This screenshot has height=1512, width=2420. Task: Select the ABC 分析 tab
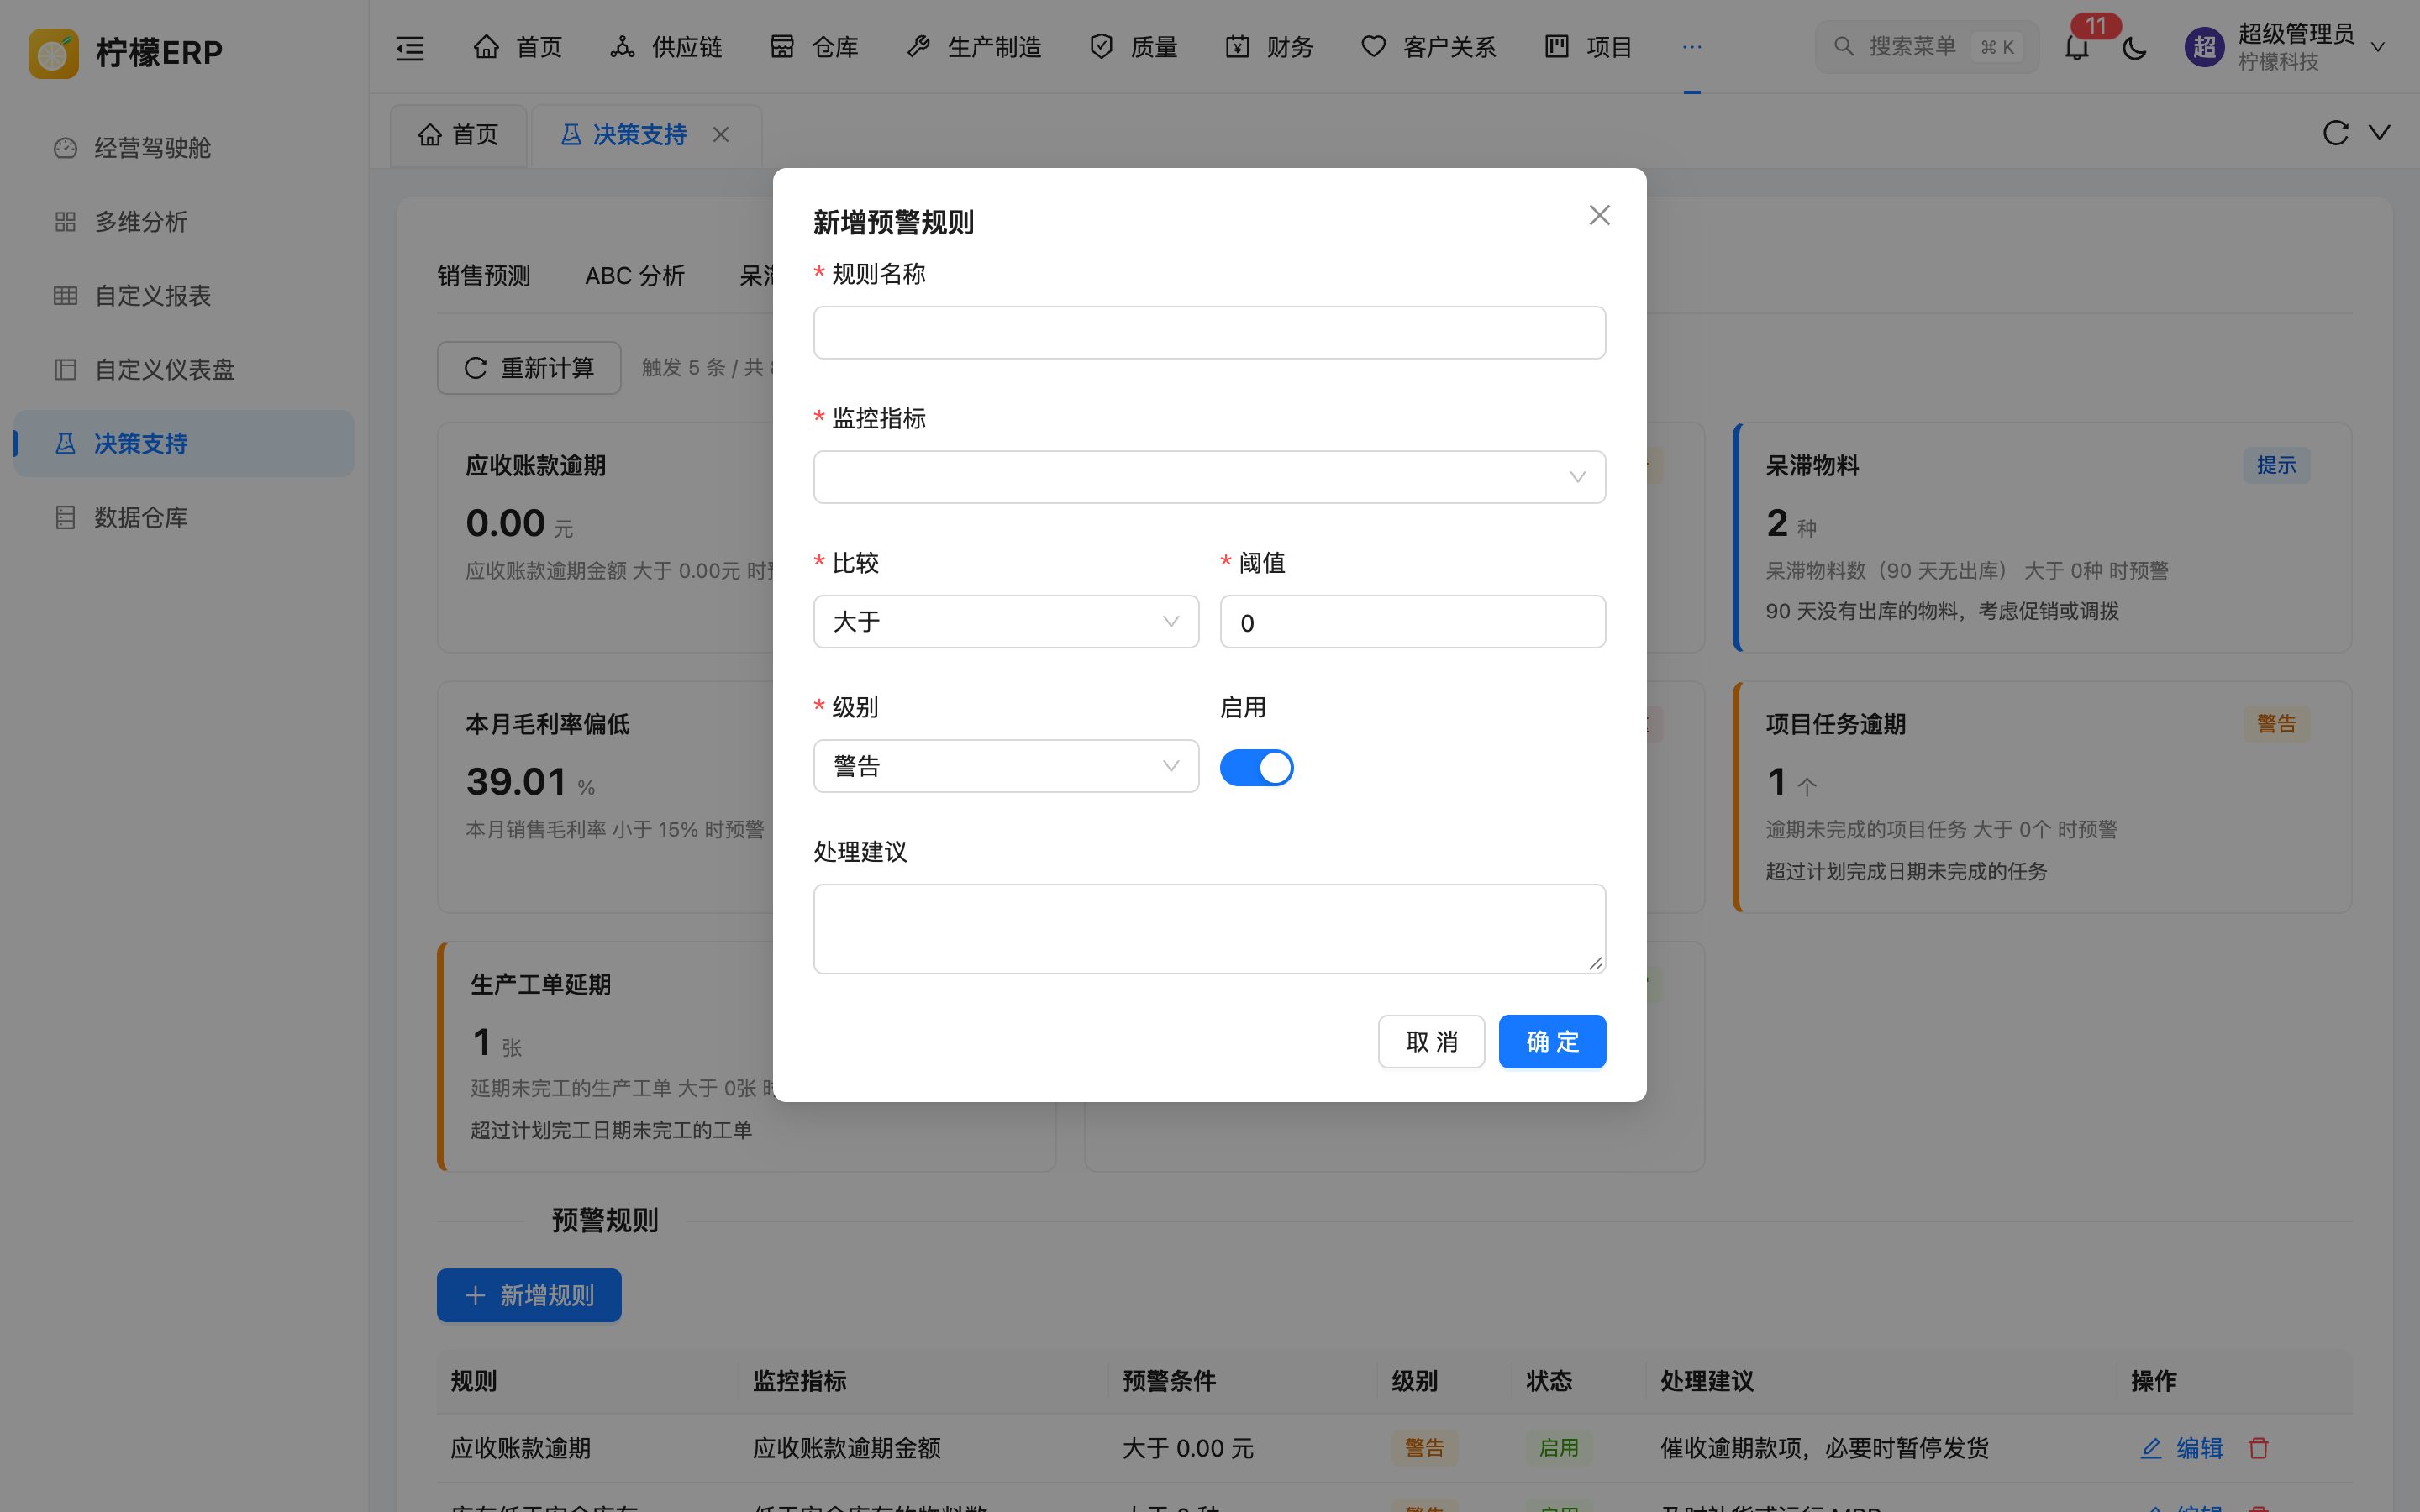point(635,276)
